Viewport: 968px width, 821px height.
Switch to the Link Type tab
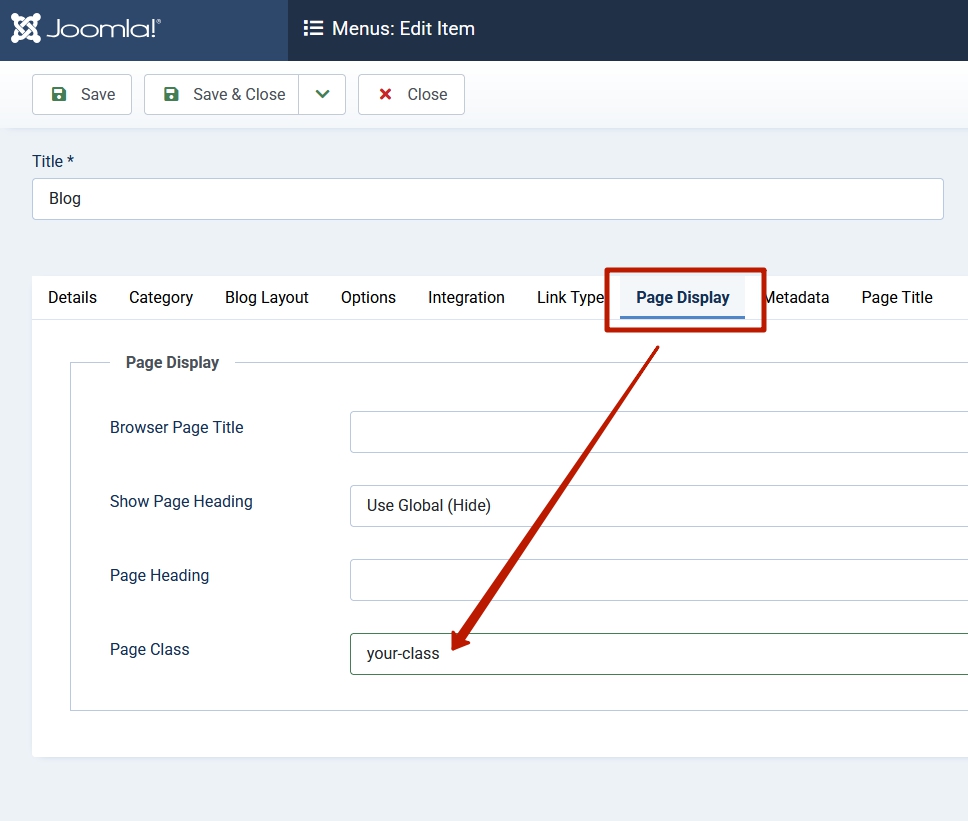[x=570, y=297]
